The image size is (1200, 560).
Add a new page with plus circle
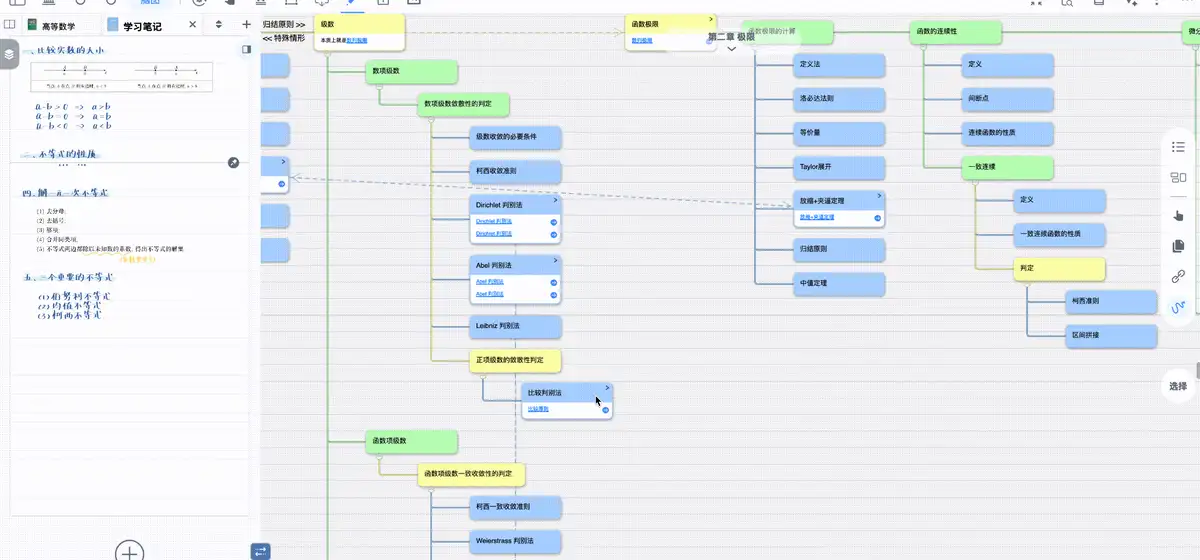pyautogui.click(x=130, y=552)
